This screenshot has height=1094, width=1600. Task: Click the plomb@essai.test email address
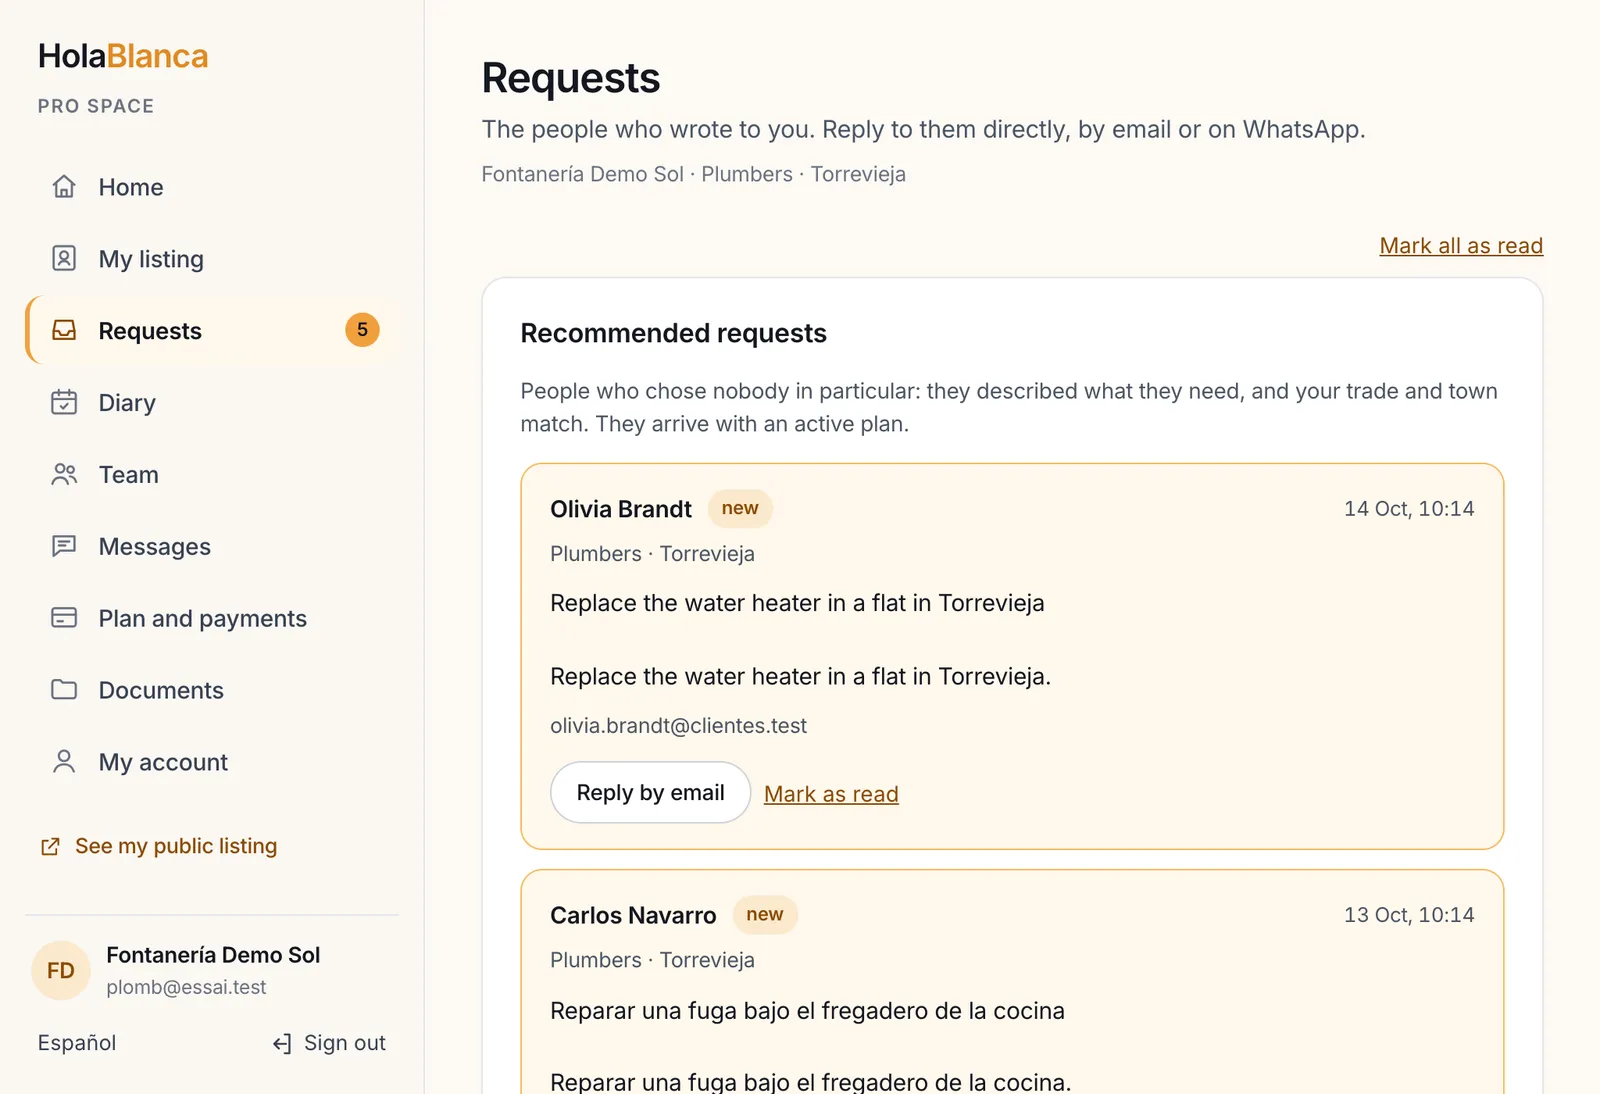(x=186, y=987)
